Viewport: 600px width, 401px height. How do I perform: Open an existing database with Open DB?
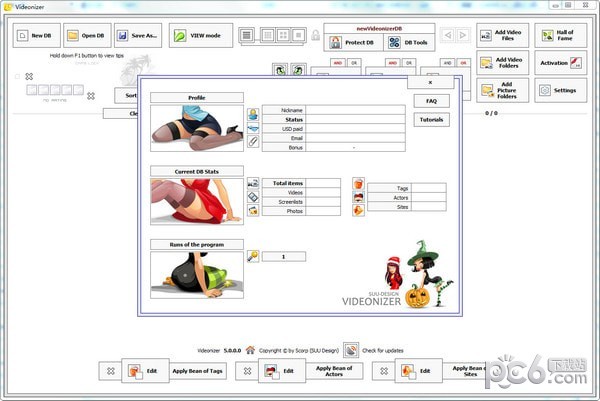(x=86, y=36)
